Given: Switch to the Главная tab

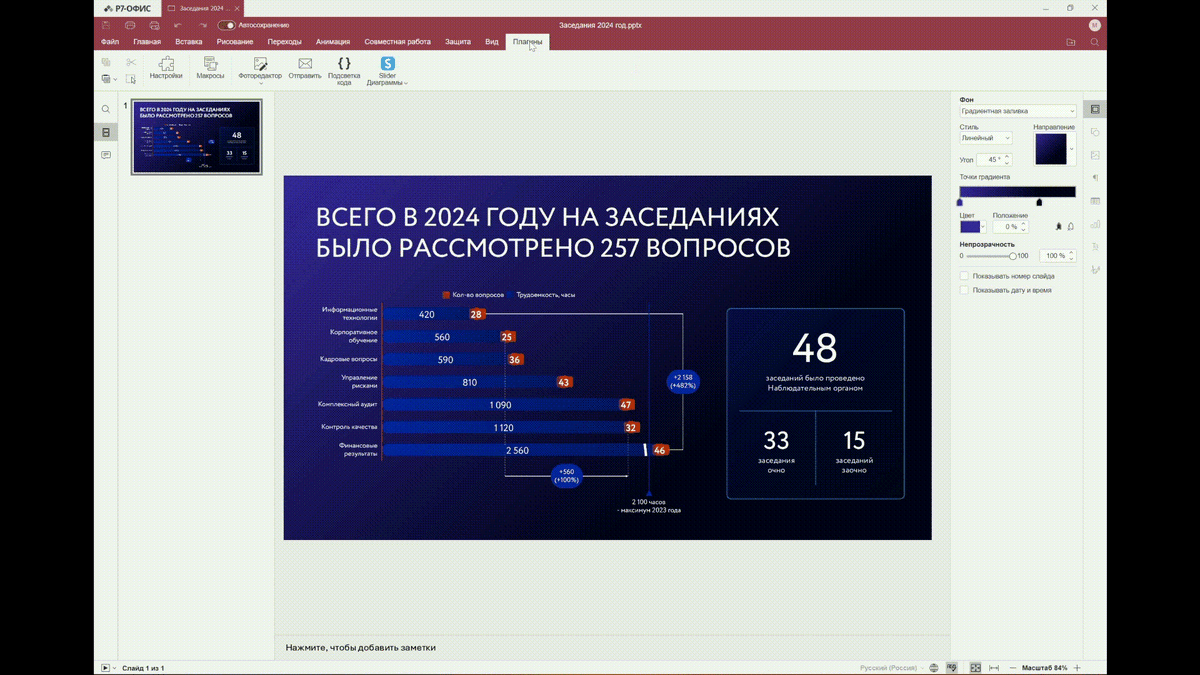Looking at the screenshot, I should tap(147, 42).
